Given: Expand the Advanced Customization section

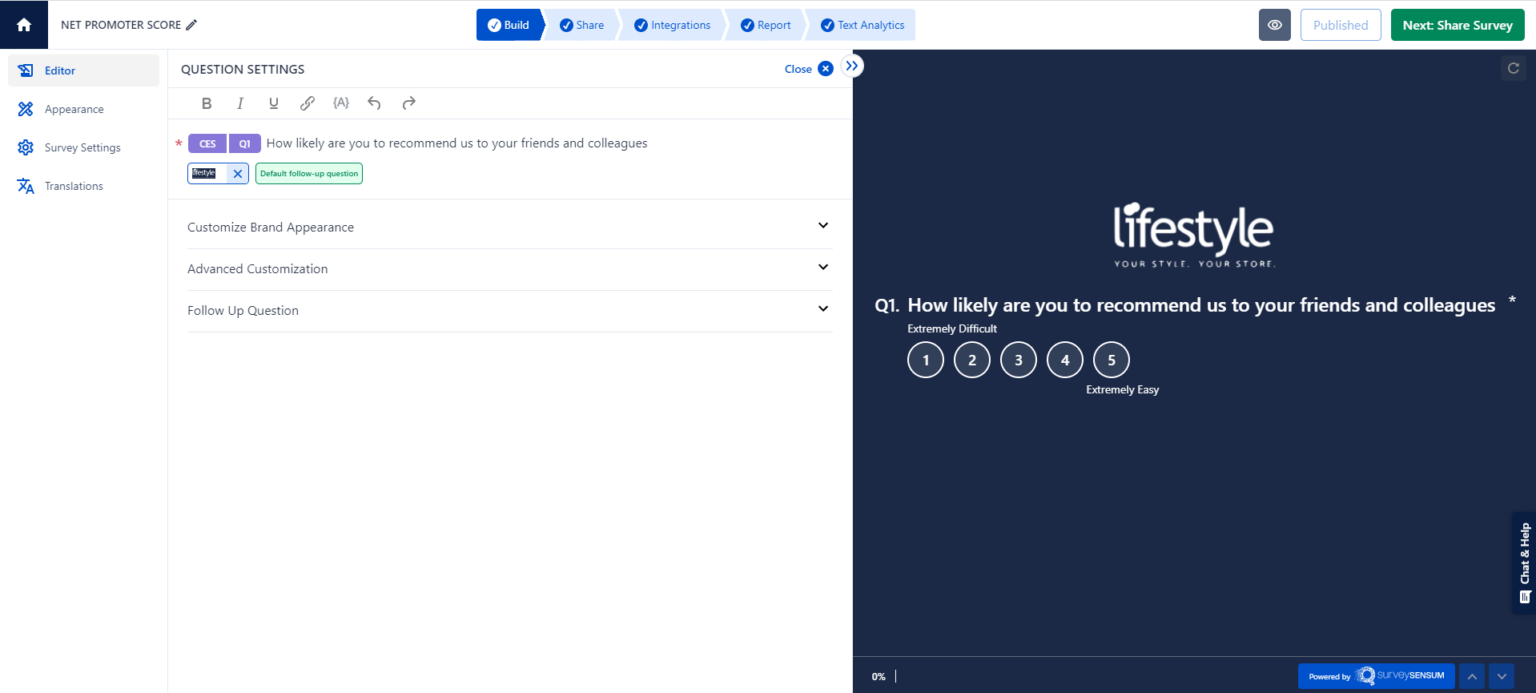Looking at the screenshot, I should (822, 268).
